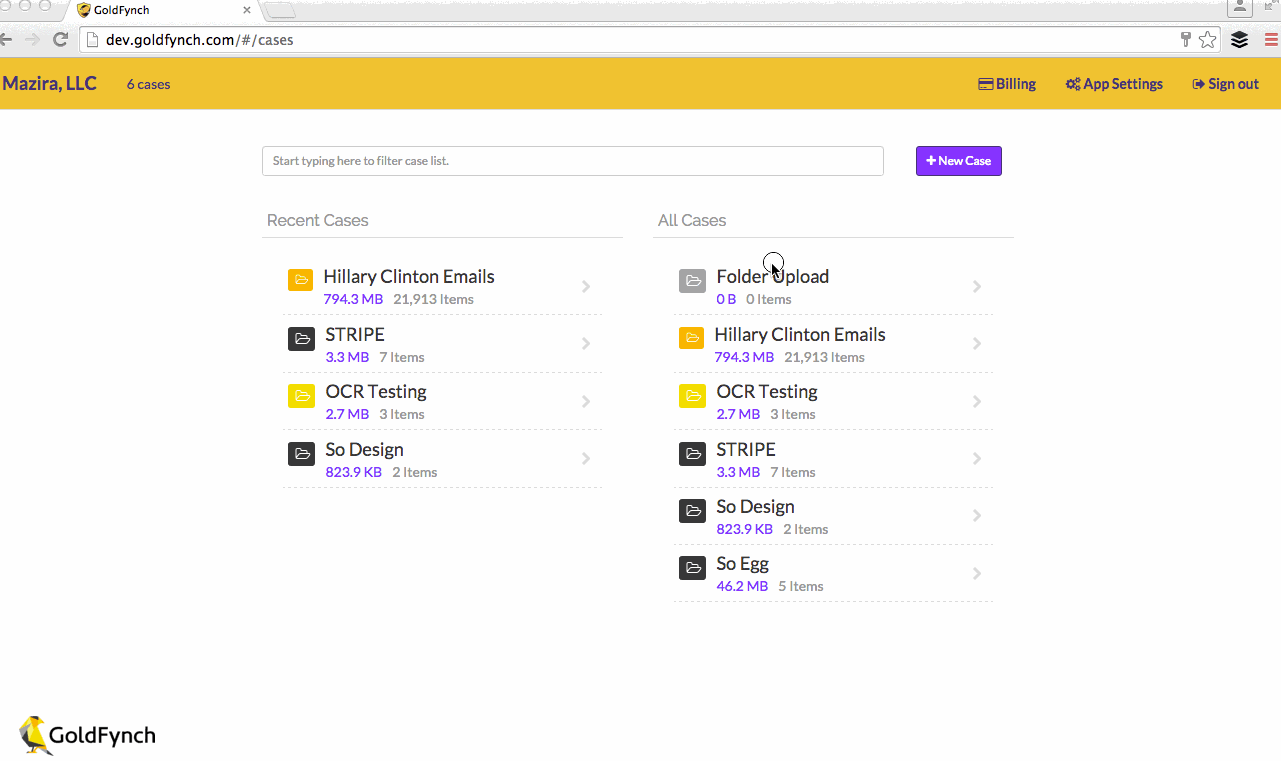Open App Settings in the top bar
The width and height of the screenshot is (1281, 761).
coord(1114,84)
